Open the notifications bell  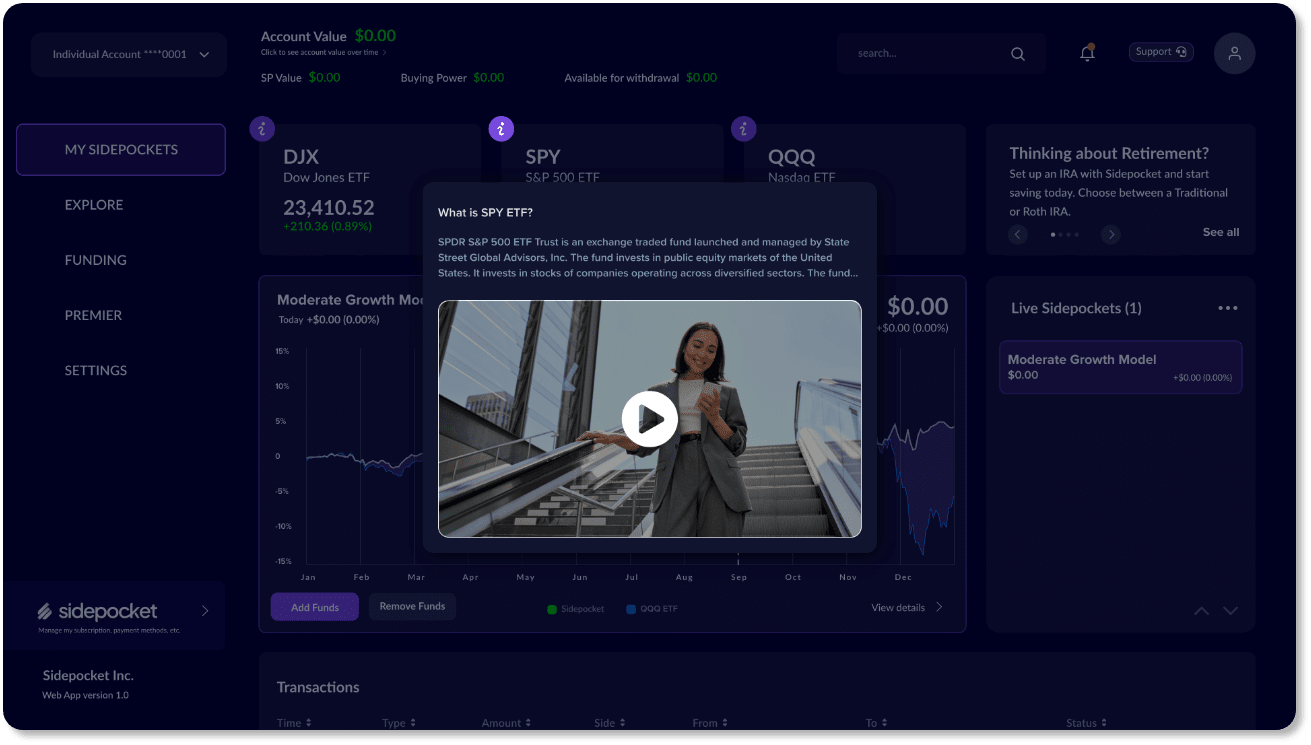(1087, 53)
